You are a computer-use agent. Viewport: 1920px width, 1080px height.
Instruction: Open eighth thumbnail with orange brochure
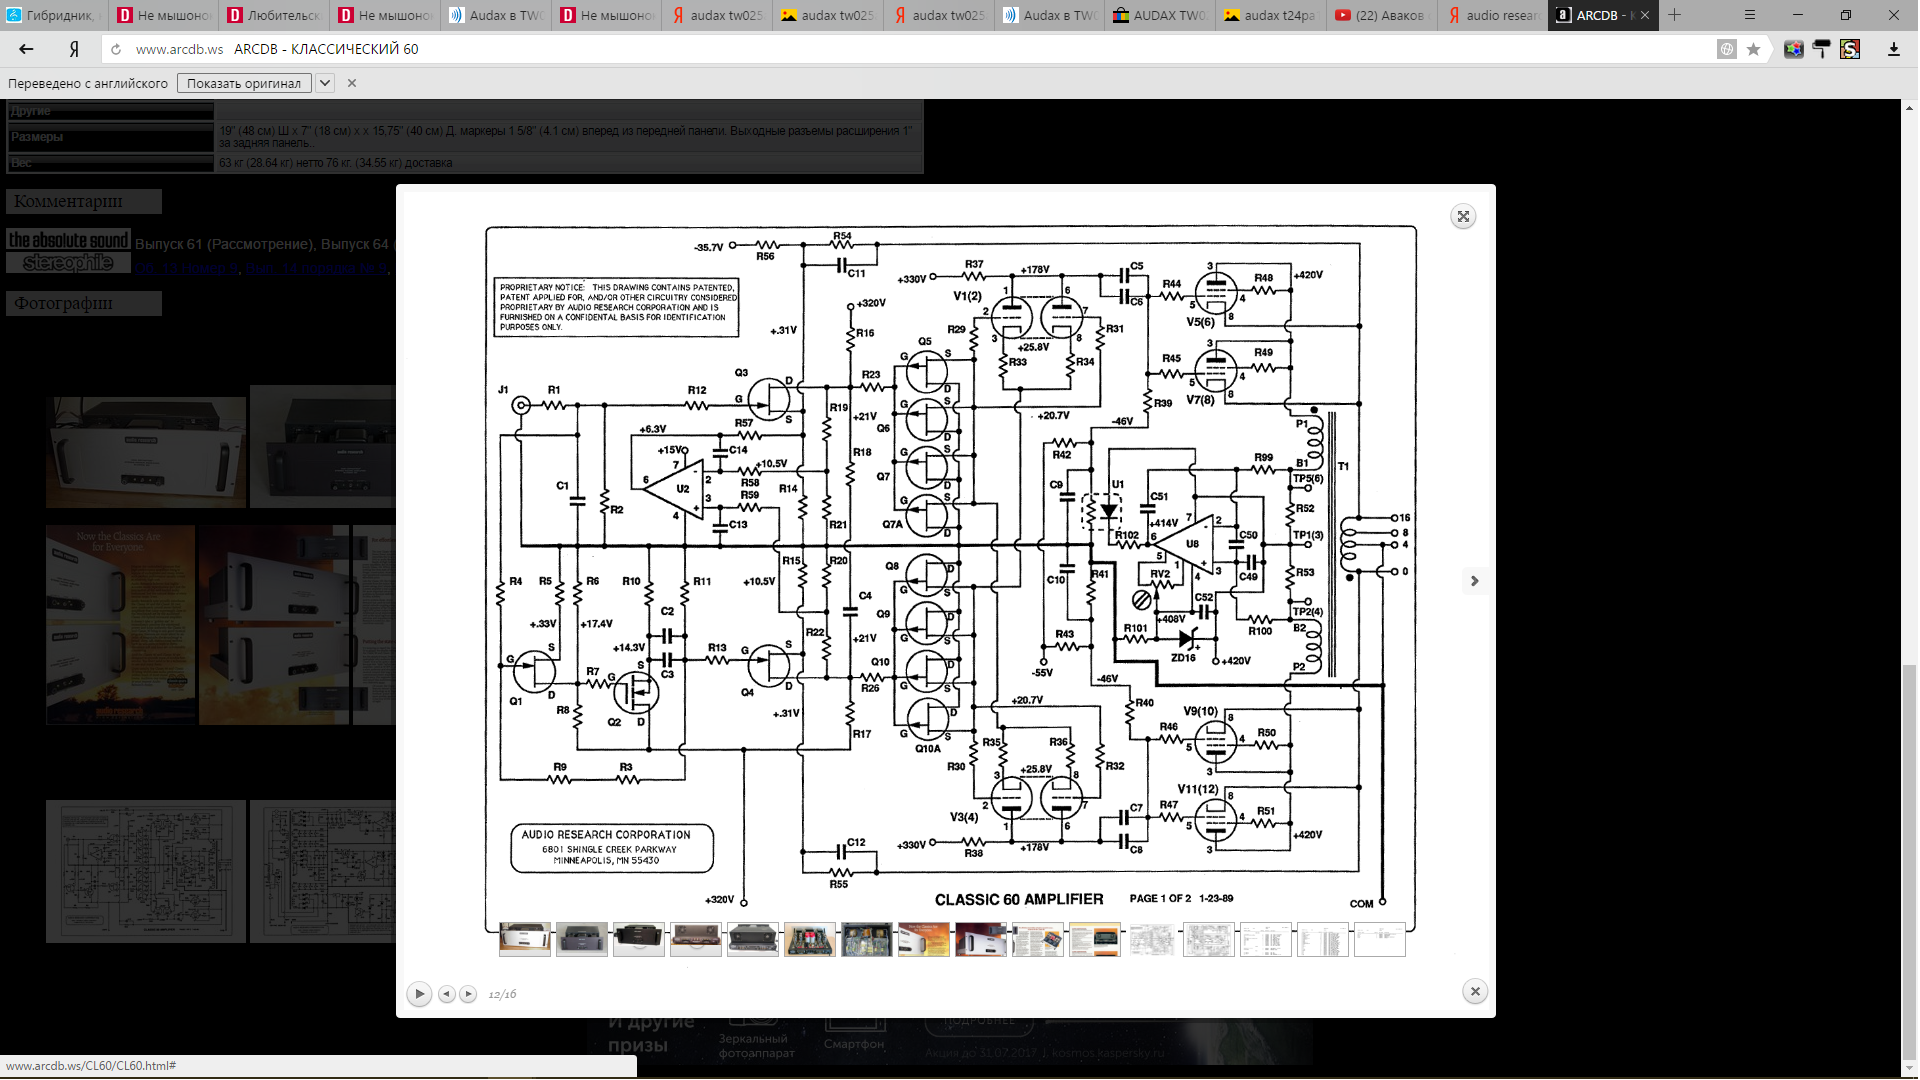point(924,940)
